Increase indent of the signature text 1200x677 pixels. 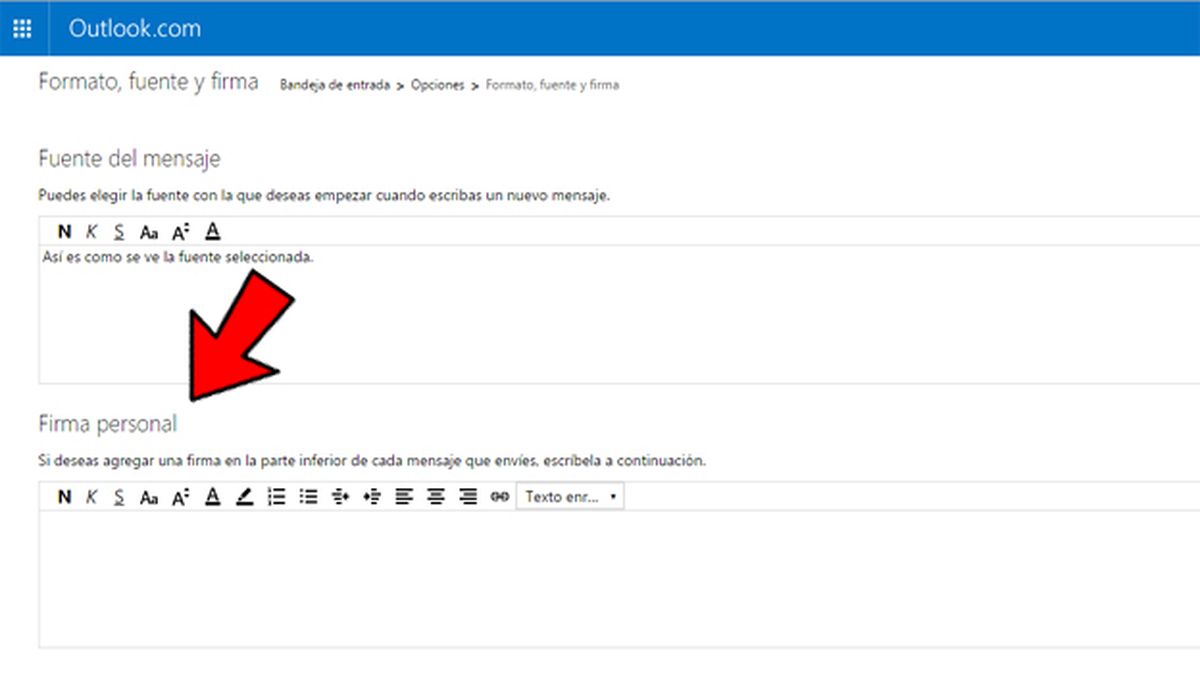click(x=372, y=496)
